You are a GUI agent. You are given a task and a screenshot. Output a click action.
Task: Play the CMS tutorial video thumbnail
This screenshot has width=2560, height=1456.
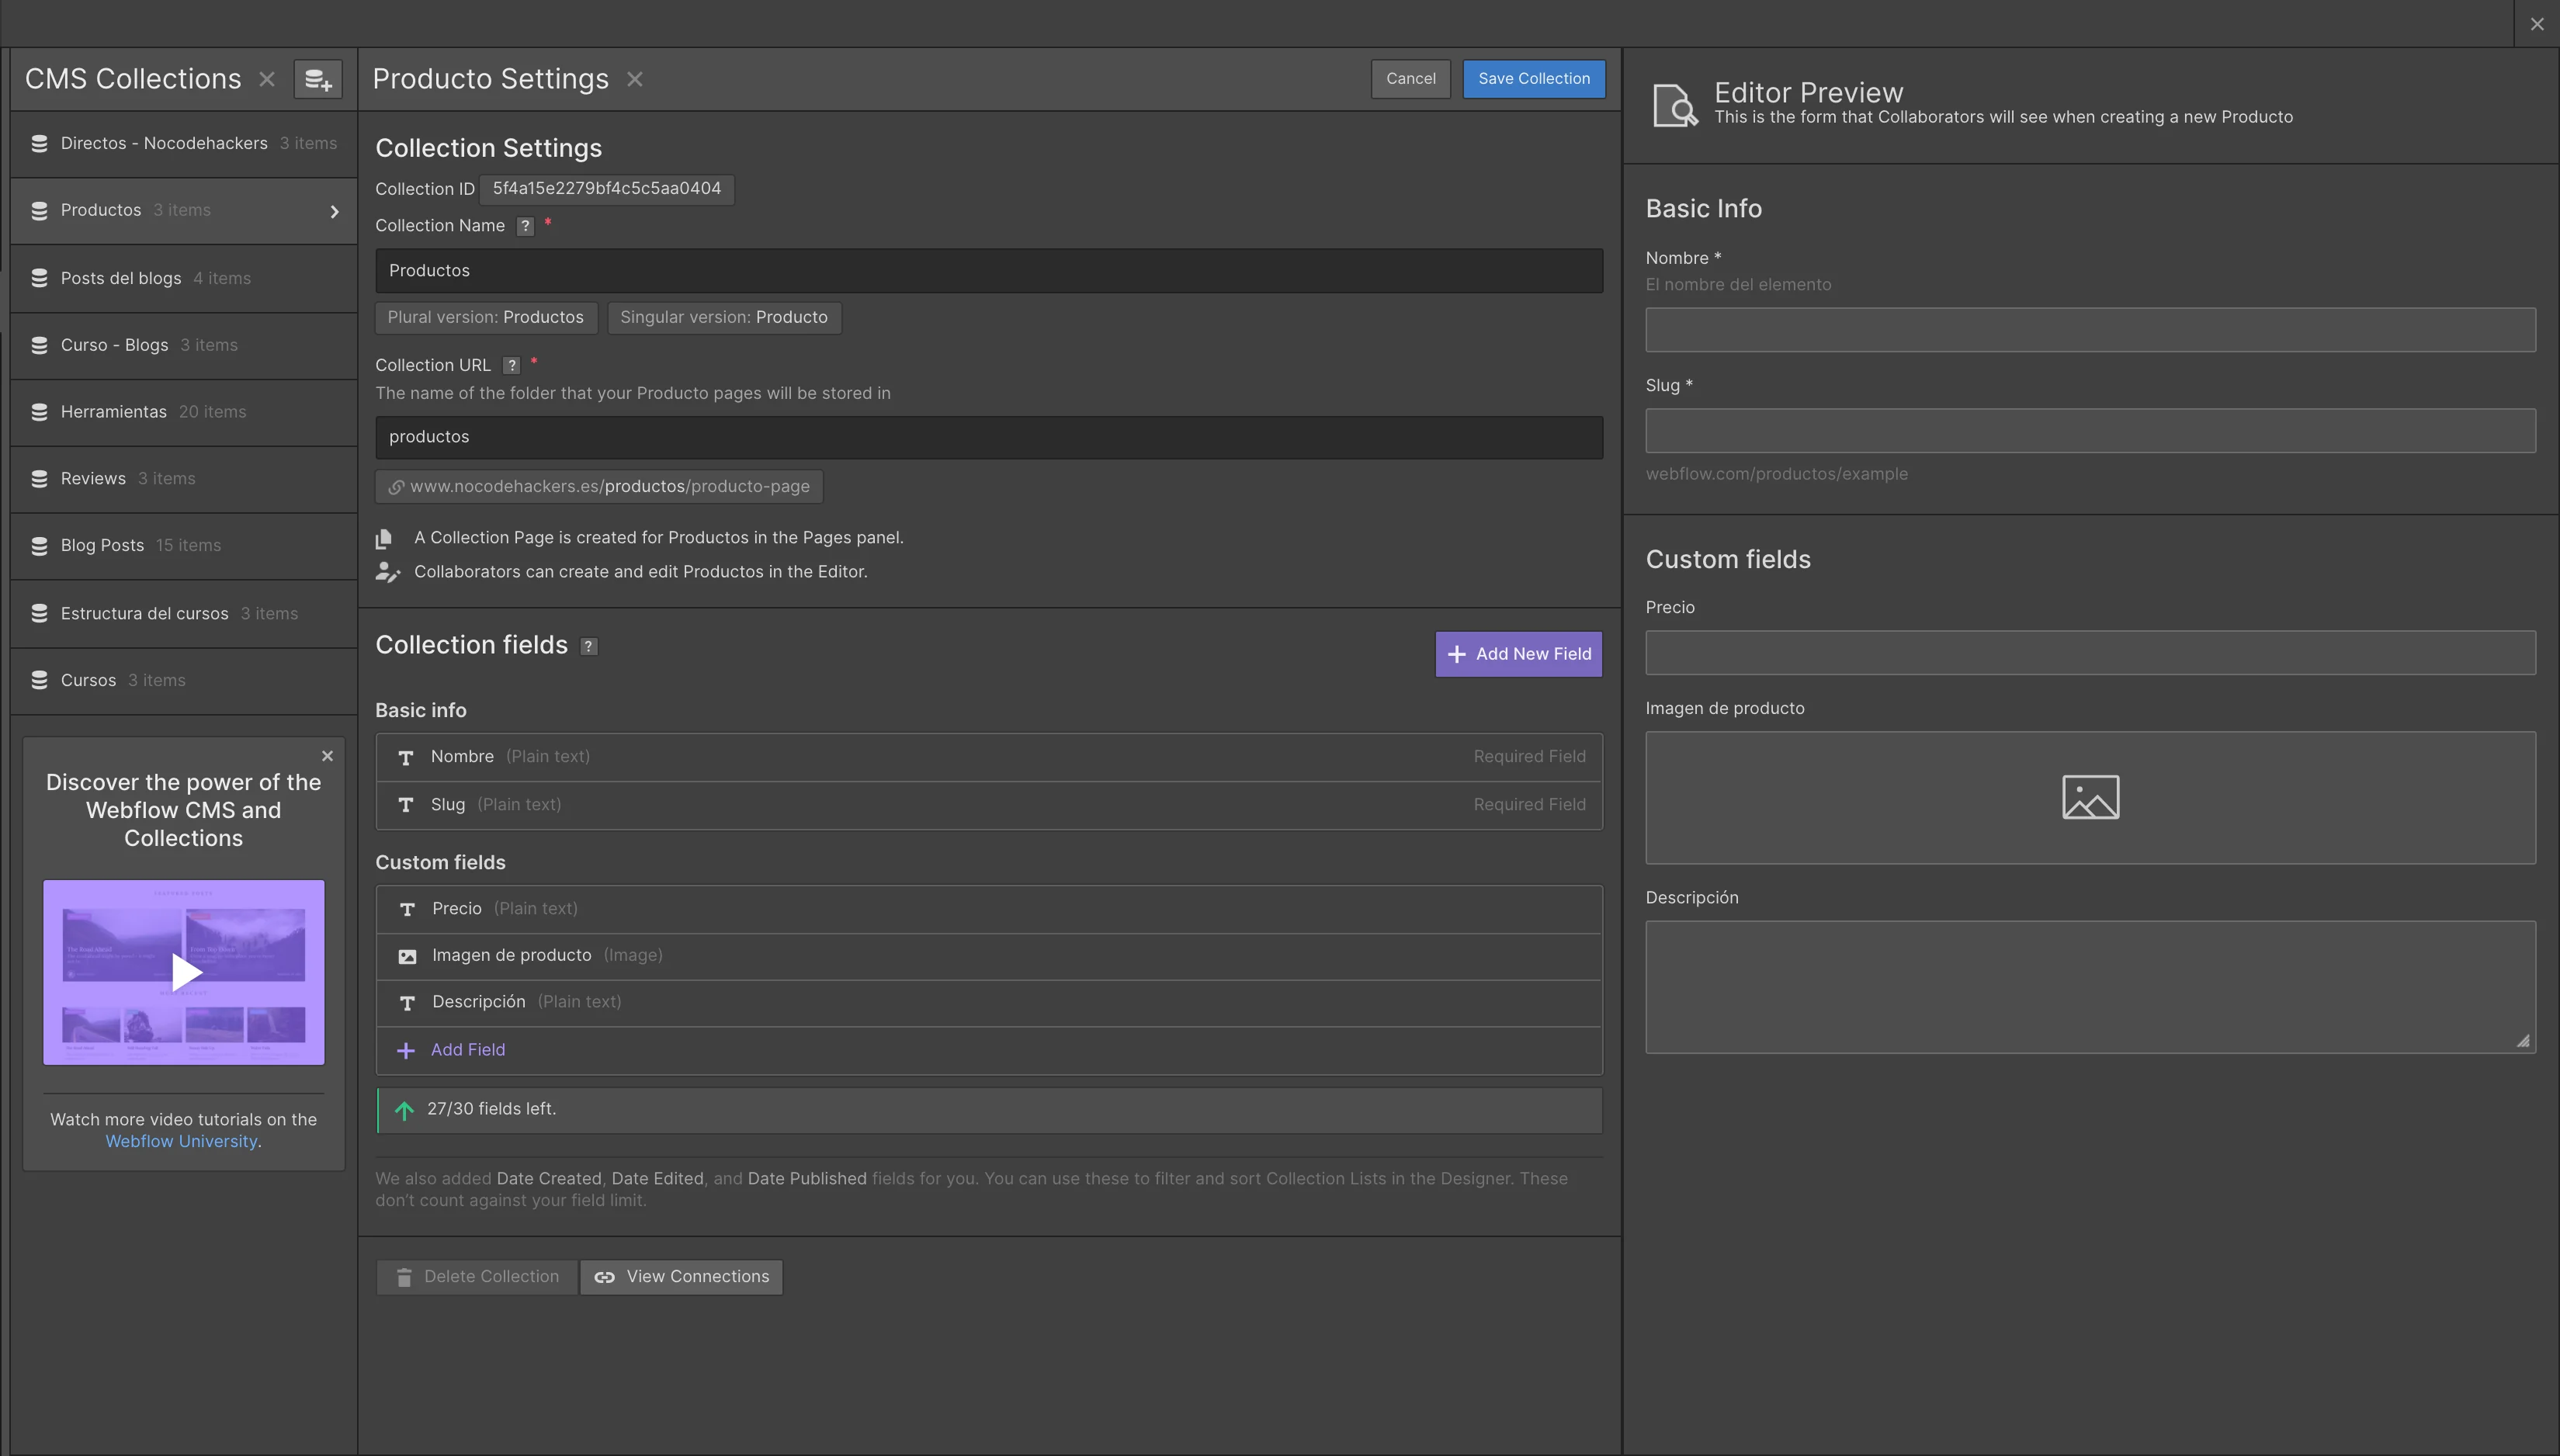[184, 971]
